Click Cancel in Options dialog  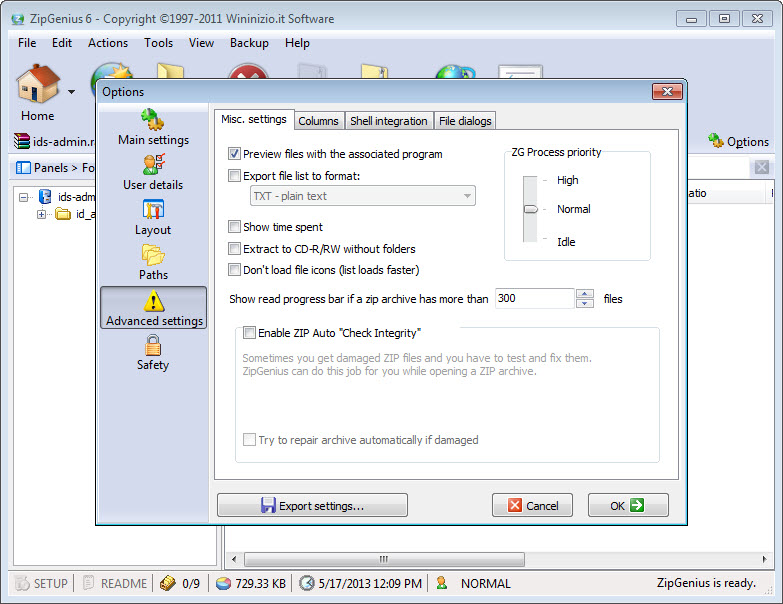pos(532,505)
